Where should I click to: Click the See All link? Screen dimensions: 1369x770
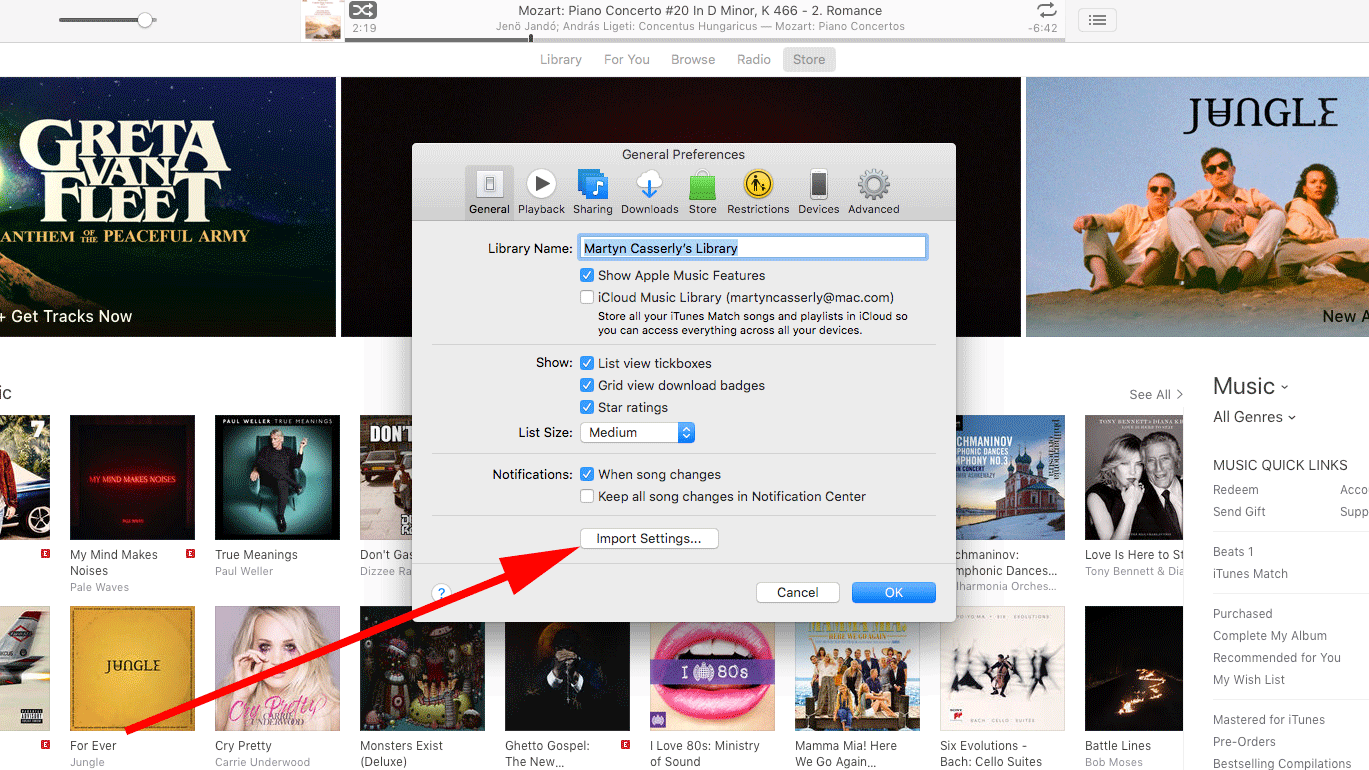pos(1156,394)
